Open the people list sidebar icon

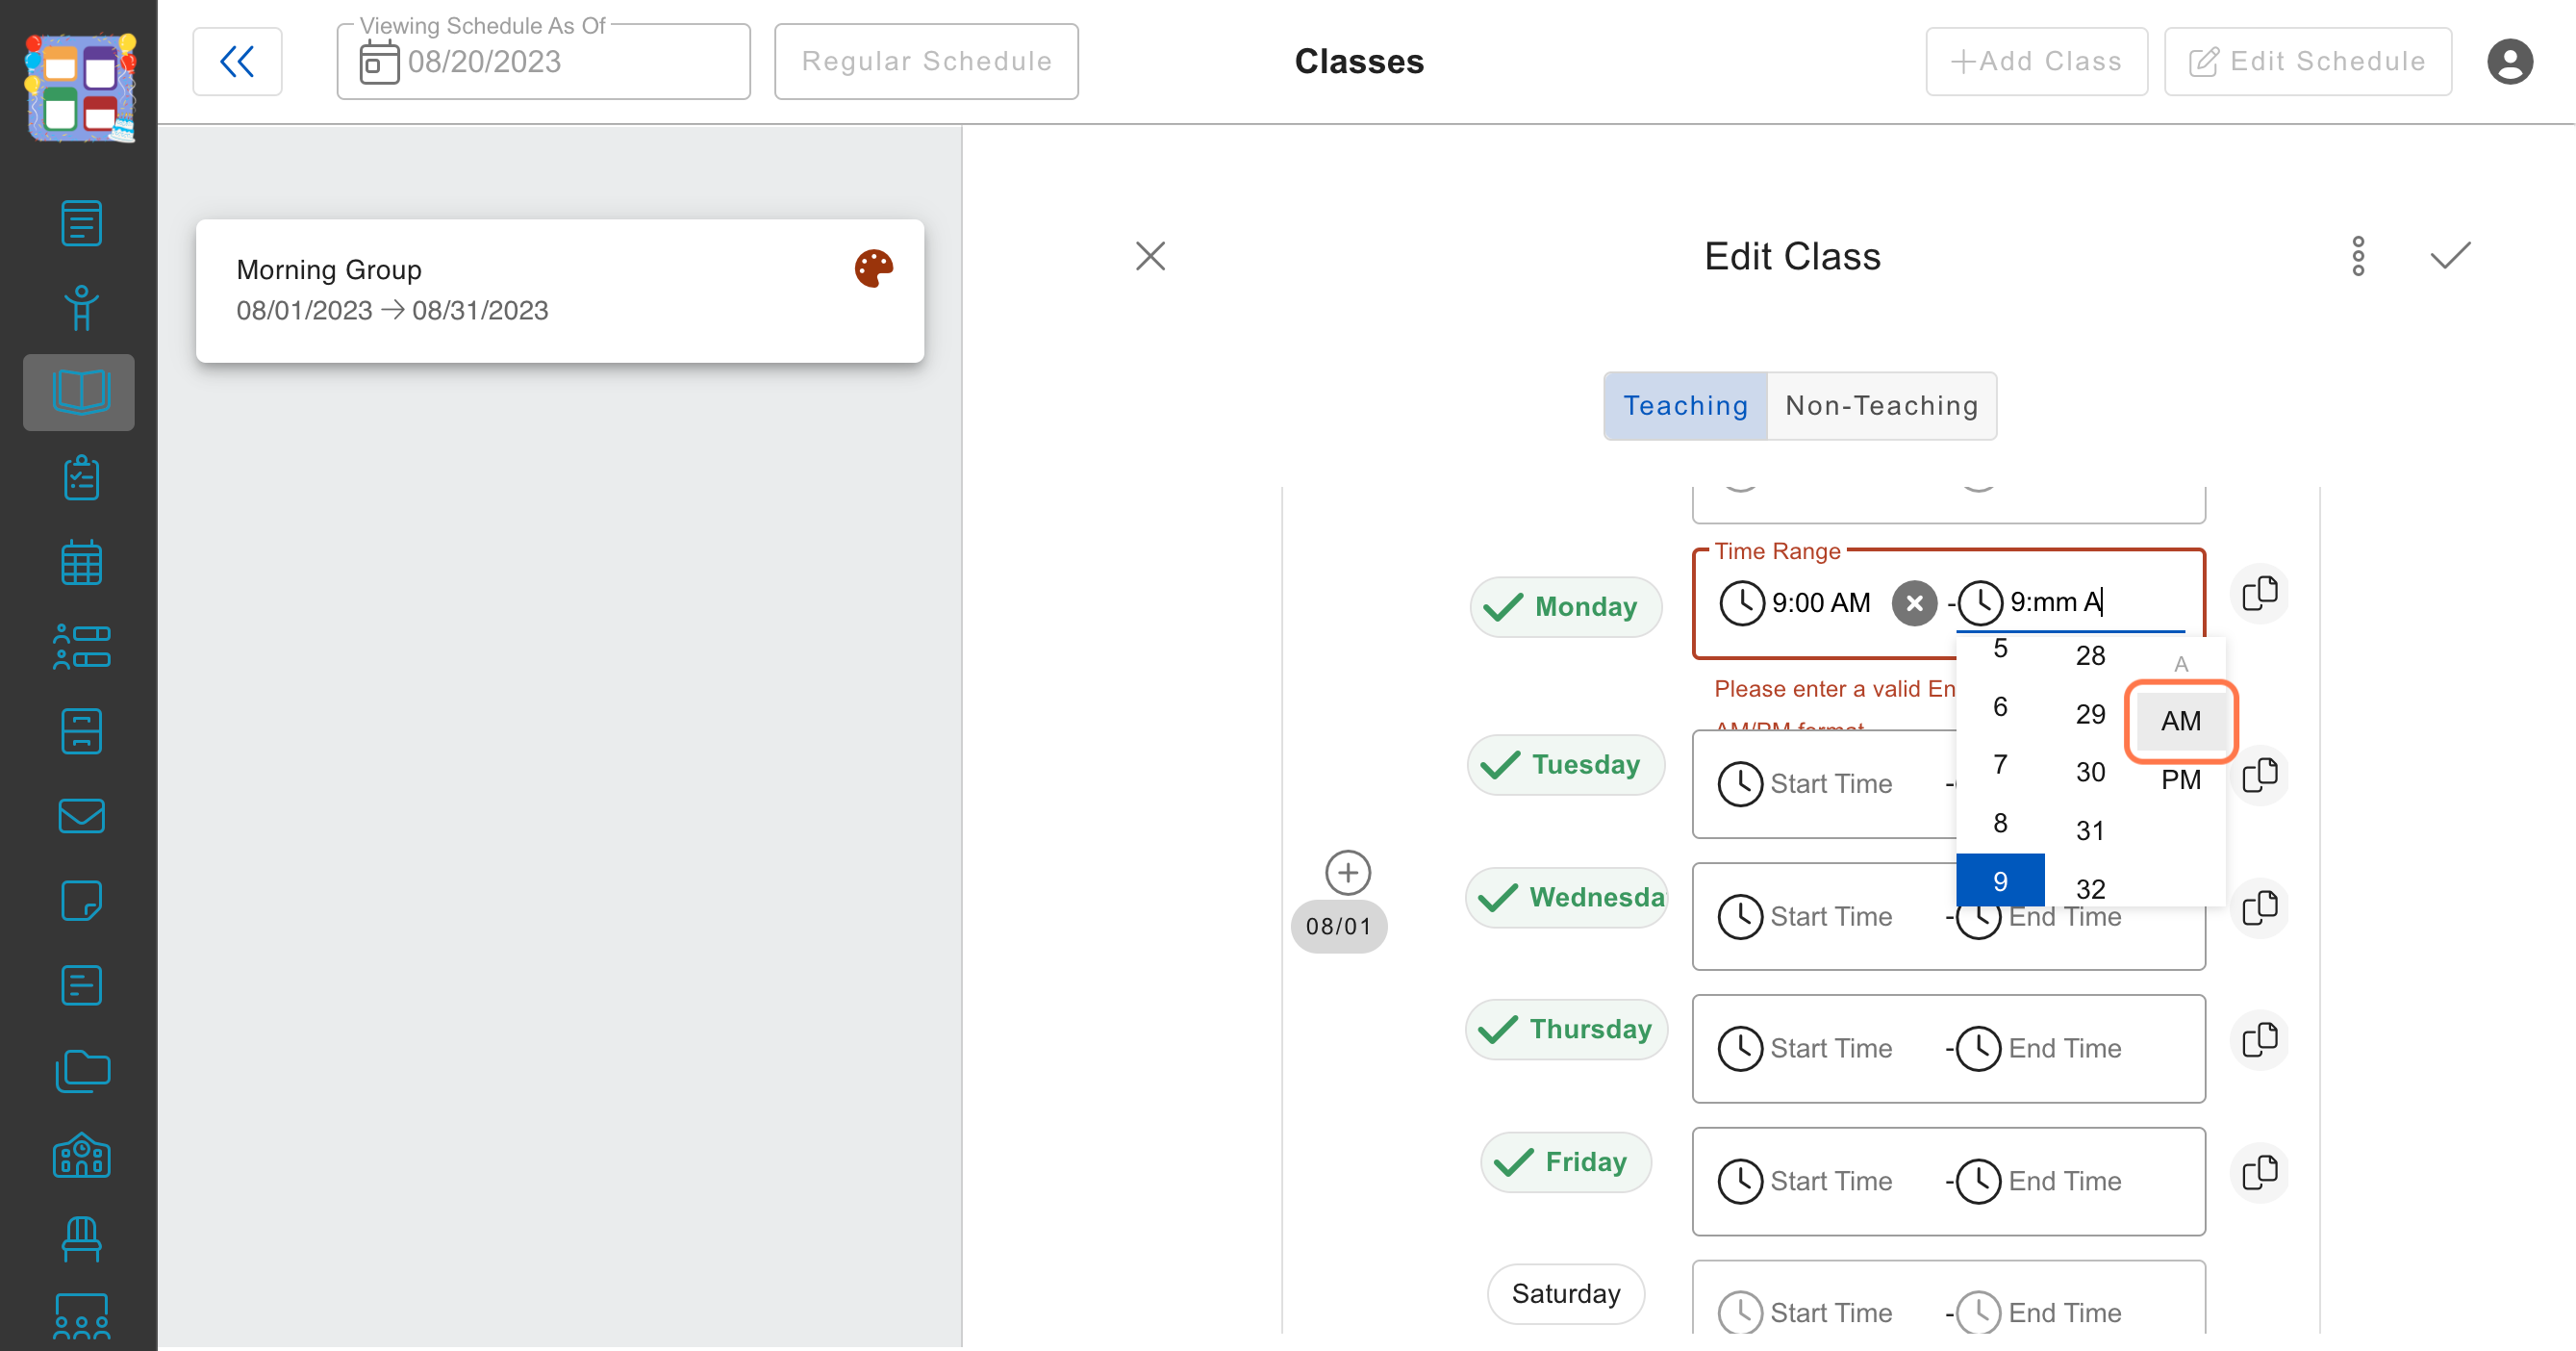(x=81, y=647)
